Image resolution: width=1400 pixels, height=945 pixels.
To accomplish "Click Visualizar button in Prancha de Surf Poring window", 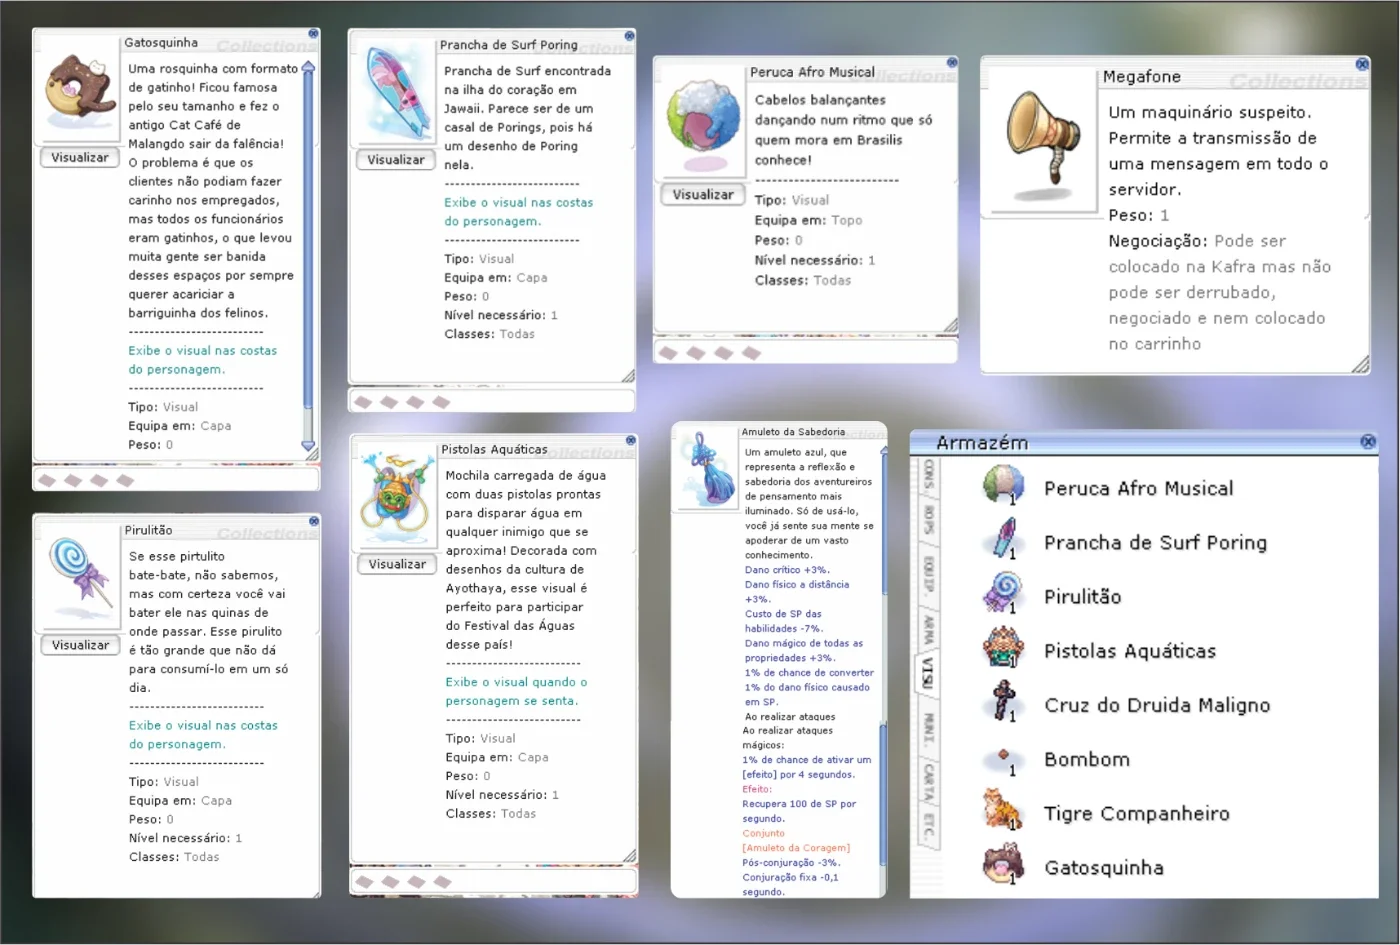I will [396, 160].
